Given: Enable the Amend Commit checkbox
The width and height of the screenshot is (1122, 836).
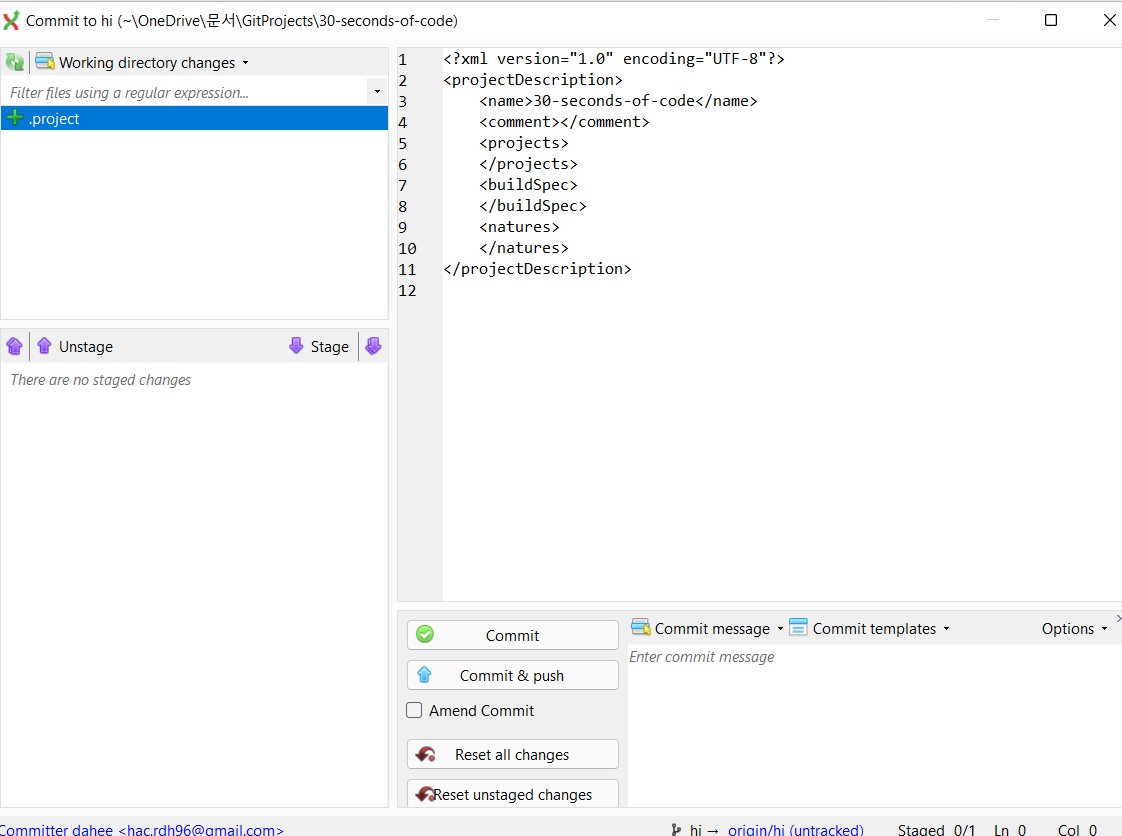Looking at the screenshot, I should pyautogui.click(x=414, y=711).
